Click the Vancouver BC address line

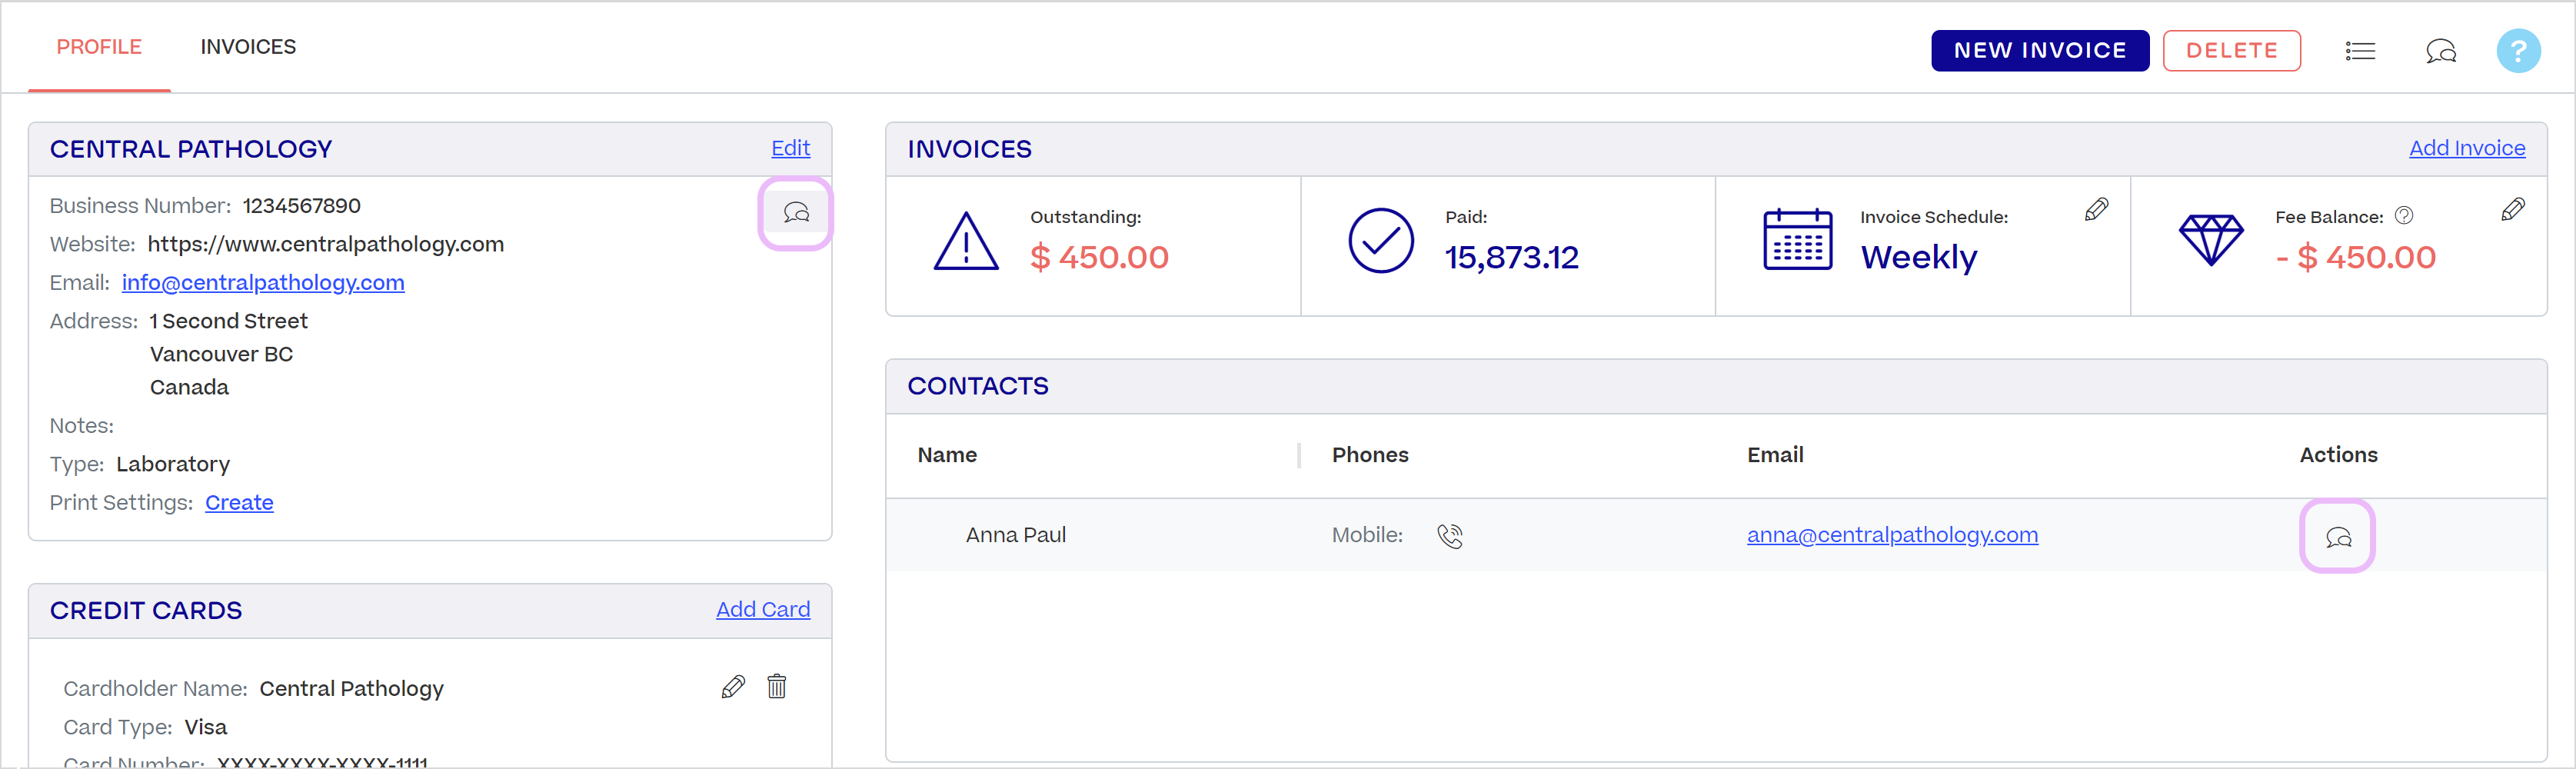click(221, 354)
